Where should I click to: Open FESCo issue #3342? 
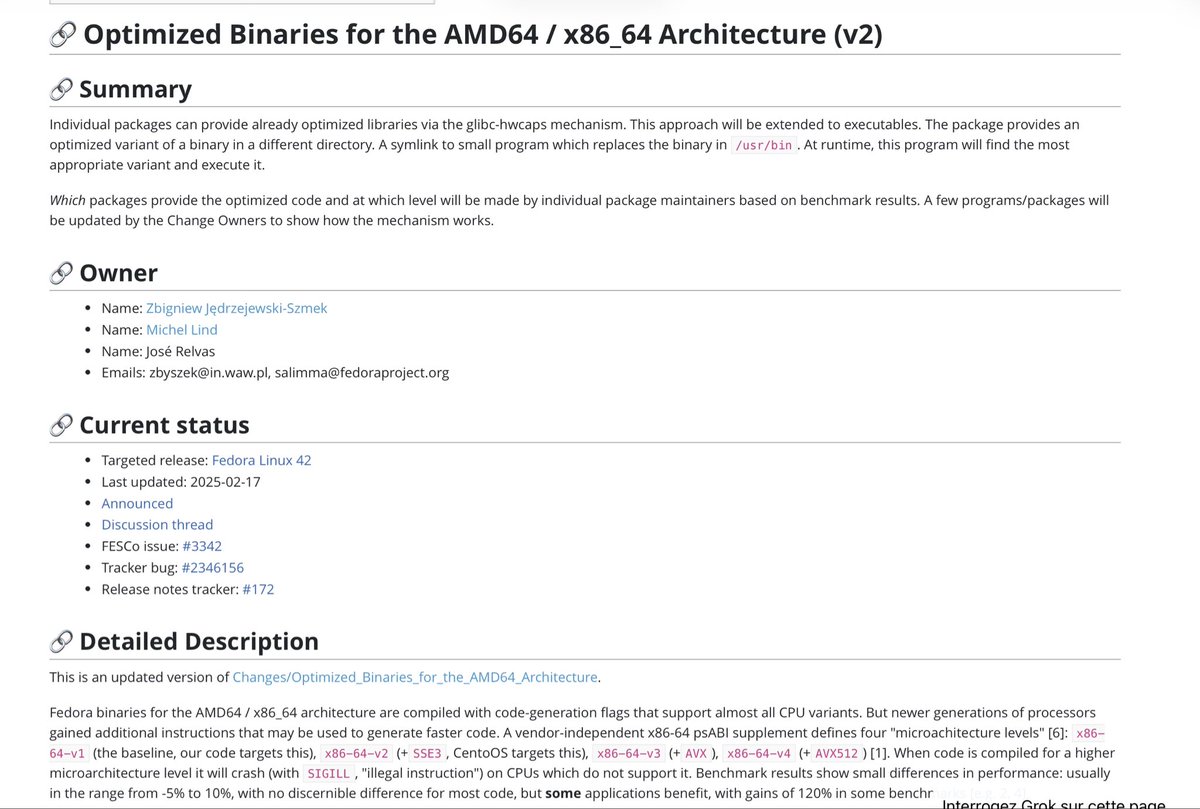(201, 546)
